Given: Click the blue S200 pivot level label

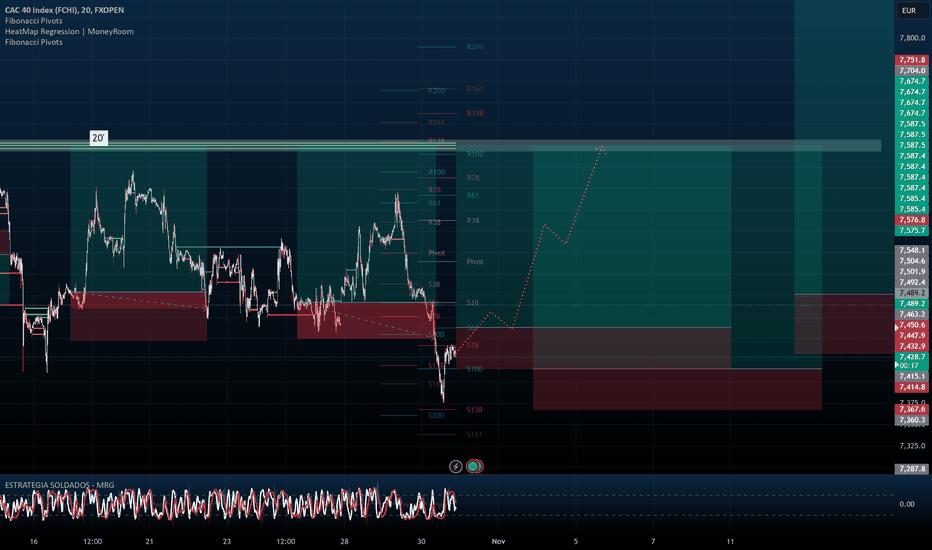Looking at the screenshot, I should click(x=436, y=416).
